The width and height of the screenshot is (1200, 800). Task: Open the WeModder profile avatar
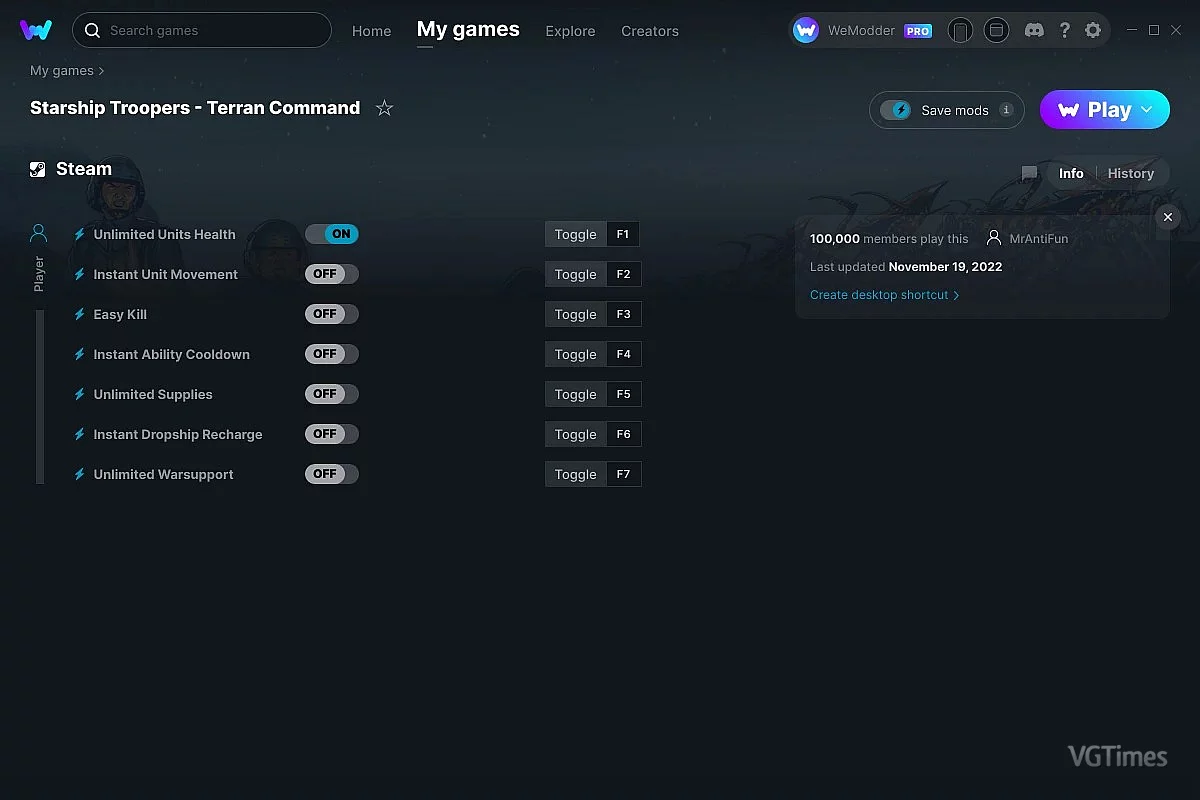806,31
